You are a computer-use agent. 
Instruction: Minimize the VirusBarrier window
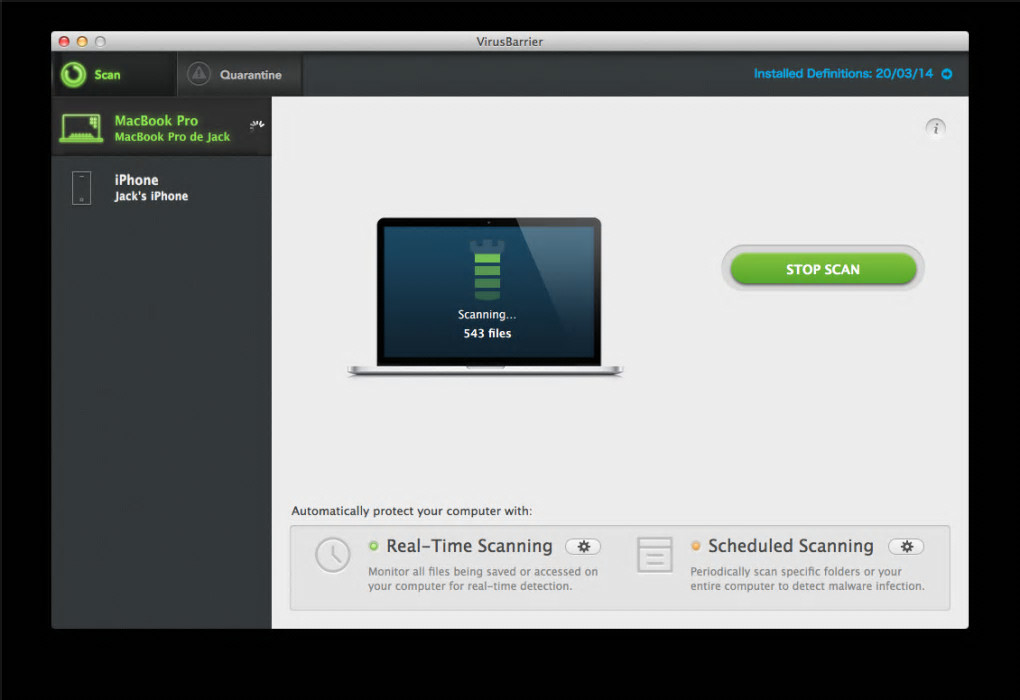[x=82, y=42]
